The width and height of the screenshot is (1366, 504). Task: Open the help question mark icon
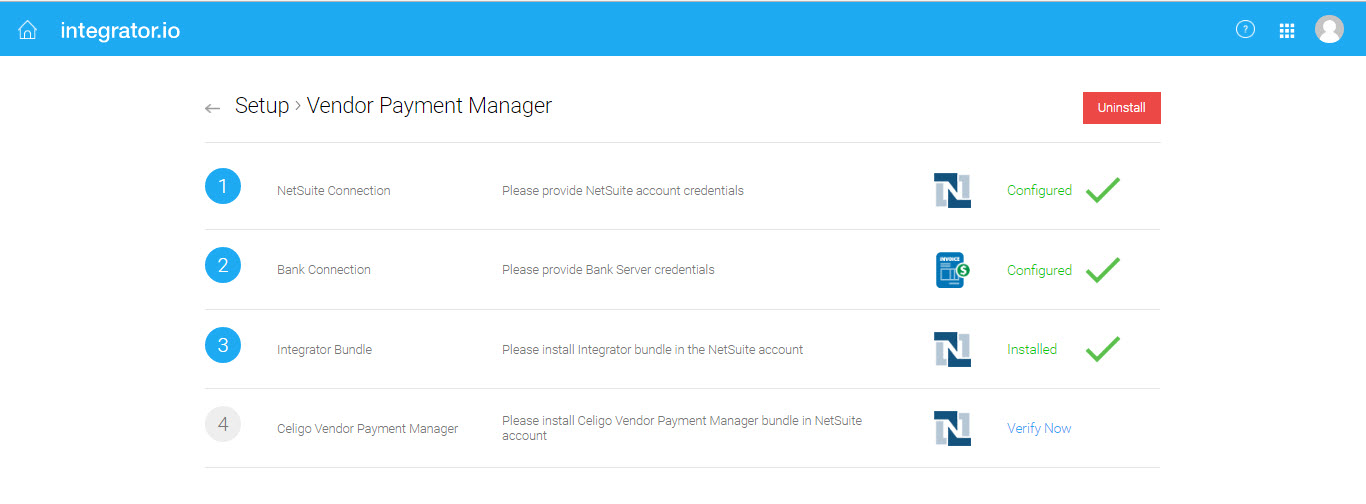[1245, 30]
